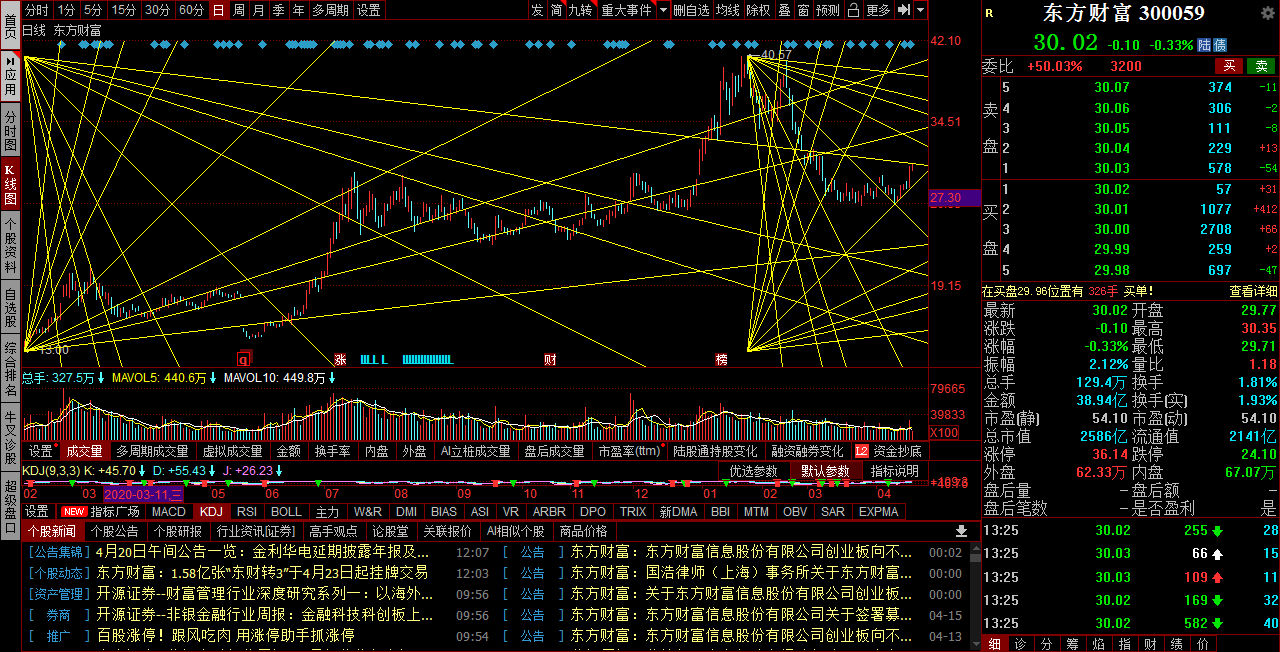Click the yellow R marker near stock title
Screen dimensions: 1280x652
coord(989,13)
